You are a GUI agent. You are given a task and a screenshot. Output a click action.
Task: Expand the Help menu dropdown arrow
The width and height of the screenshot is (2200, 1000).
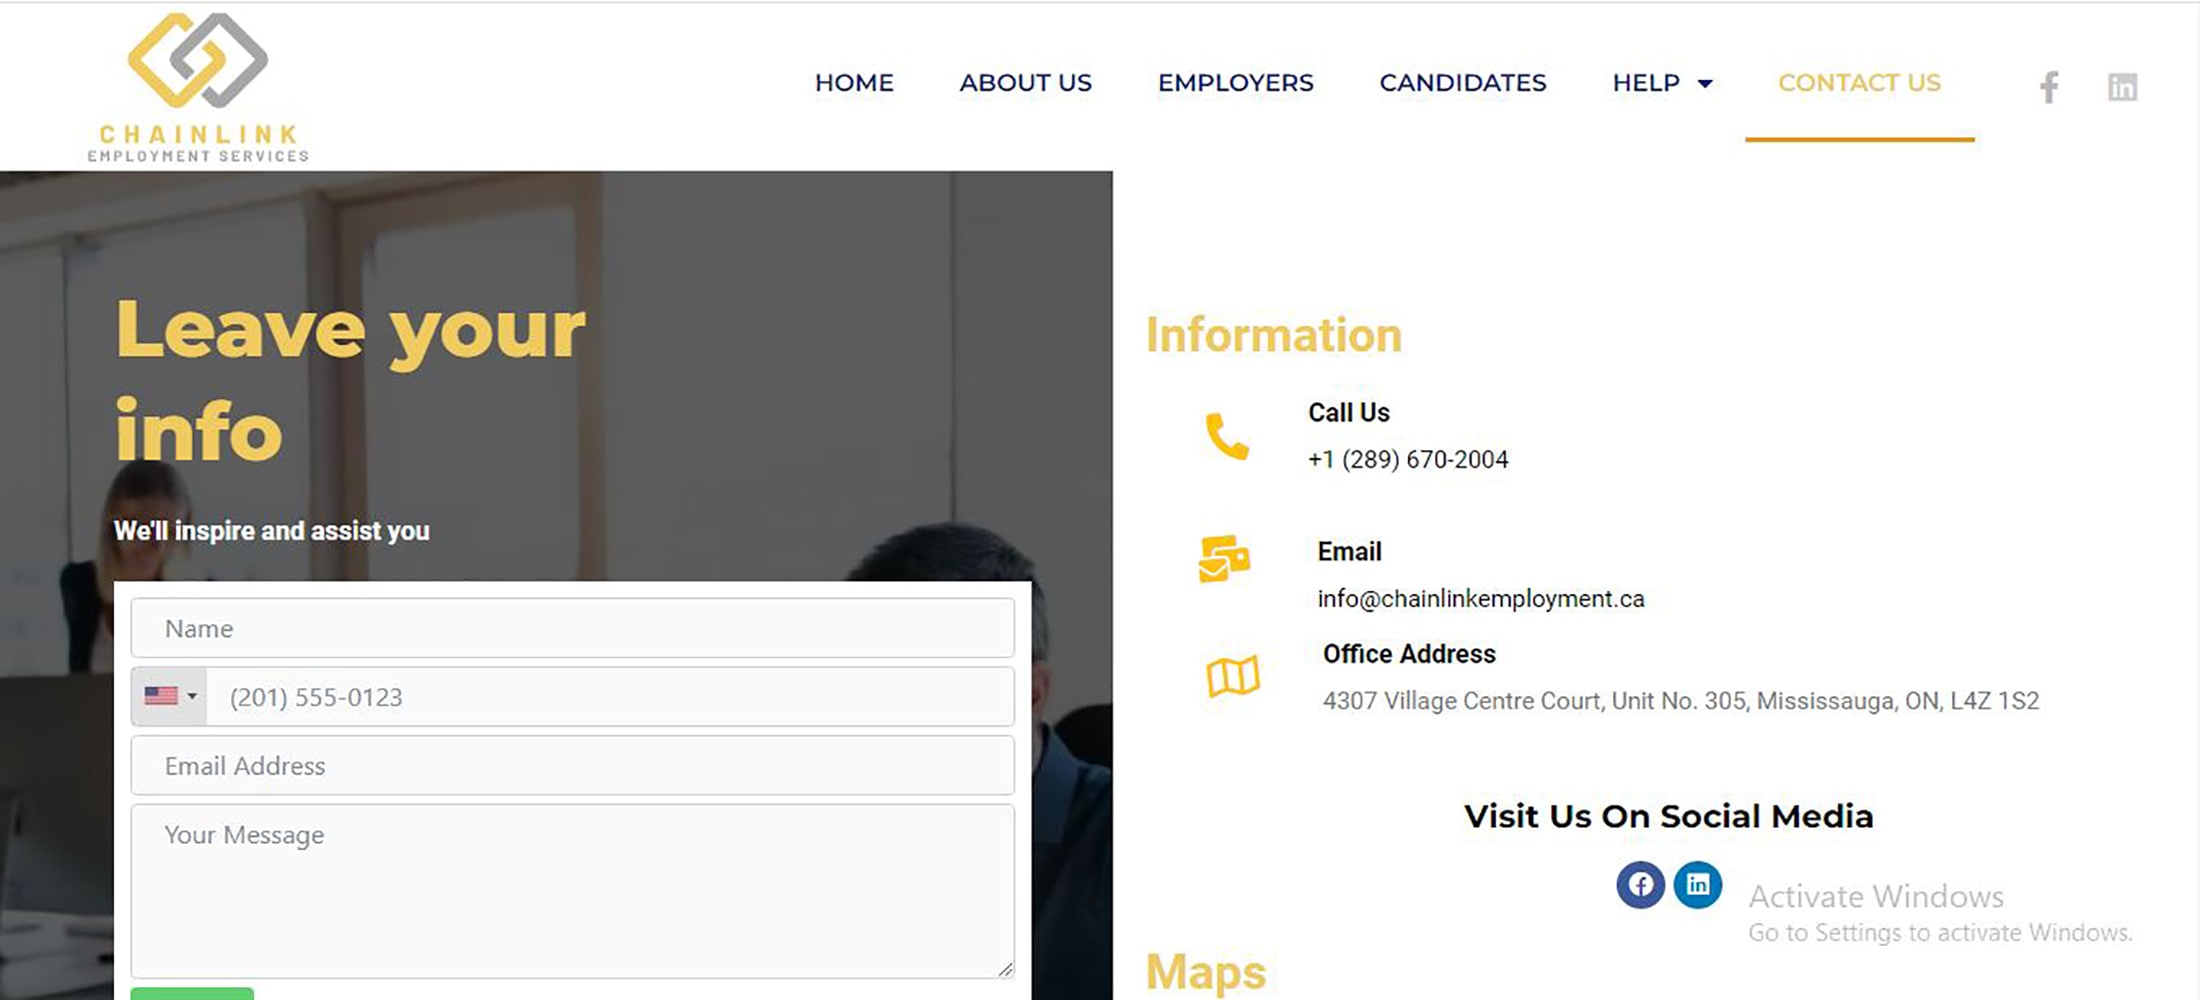1705,83
